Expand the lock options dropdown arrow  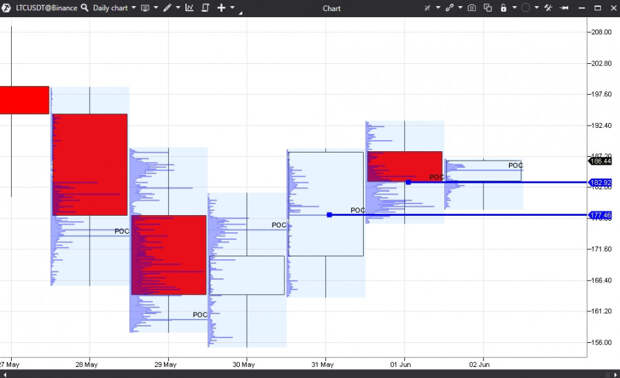pos(514,8)
